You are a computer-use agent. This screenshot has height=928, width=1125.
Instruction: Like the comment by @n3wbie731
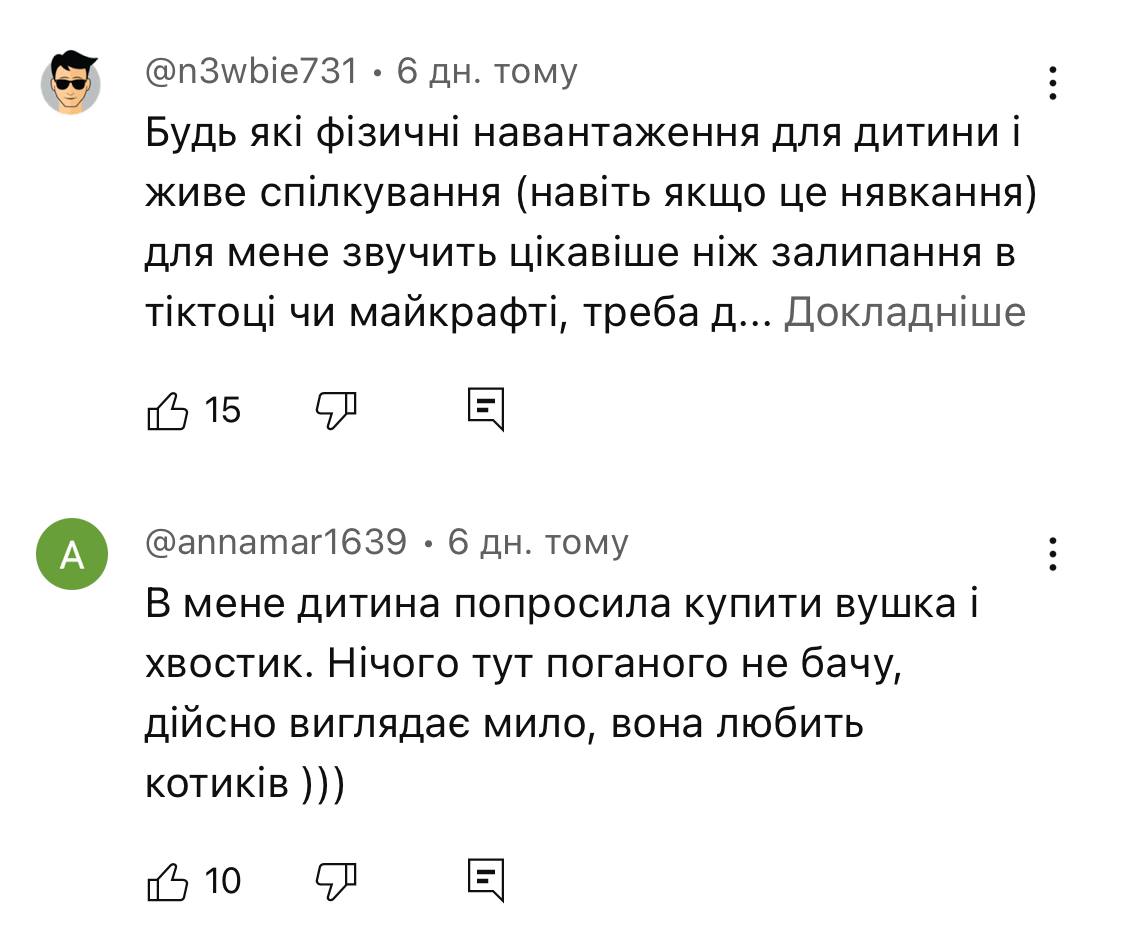click(x=168, y=411)
